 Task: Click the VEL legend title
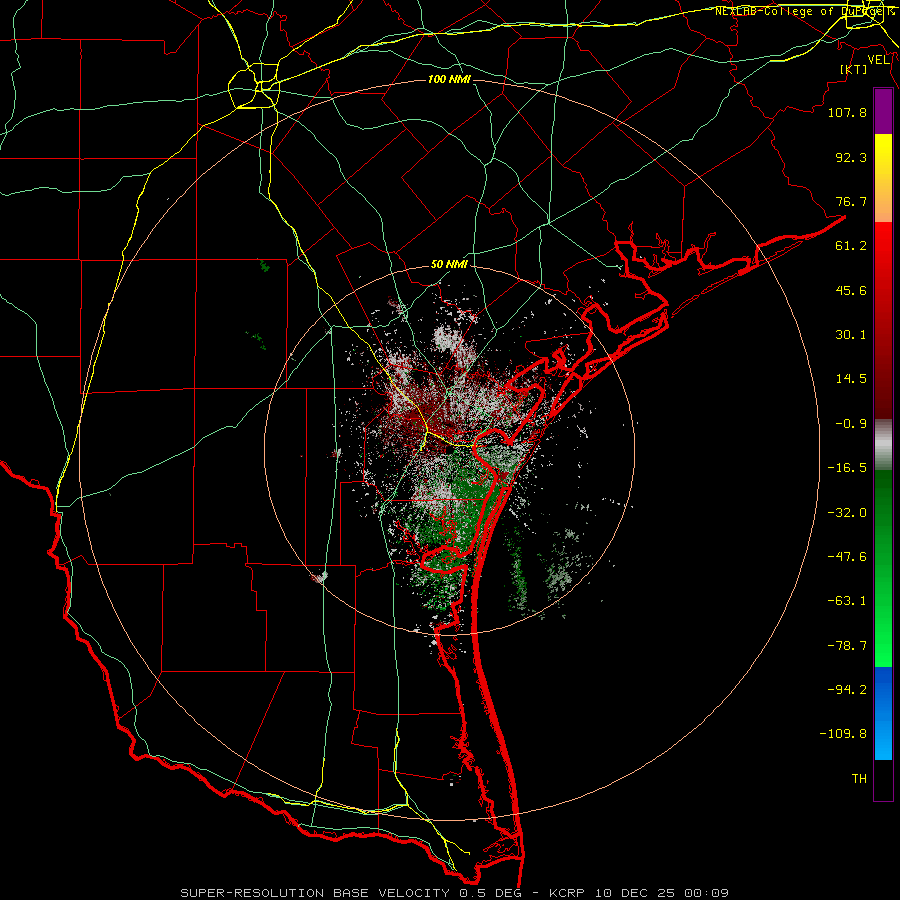pyautogui.click(x=878, y=60)
